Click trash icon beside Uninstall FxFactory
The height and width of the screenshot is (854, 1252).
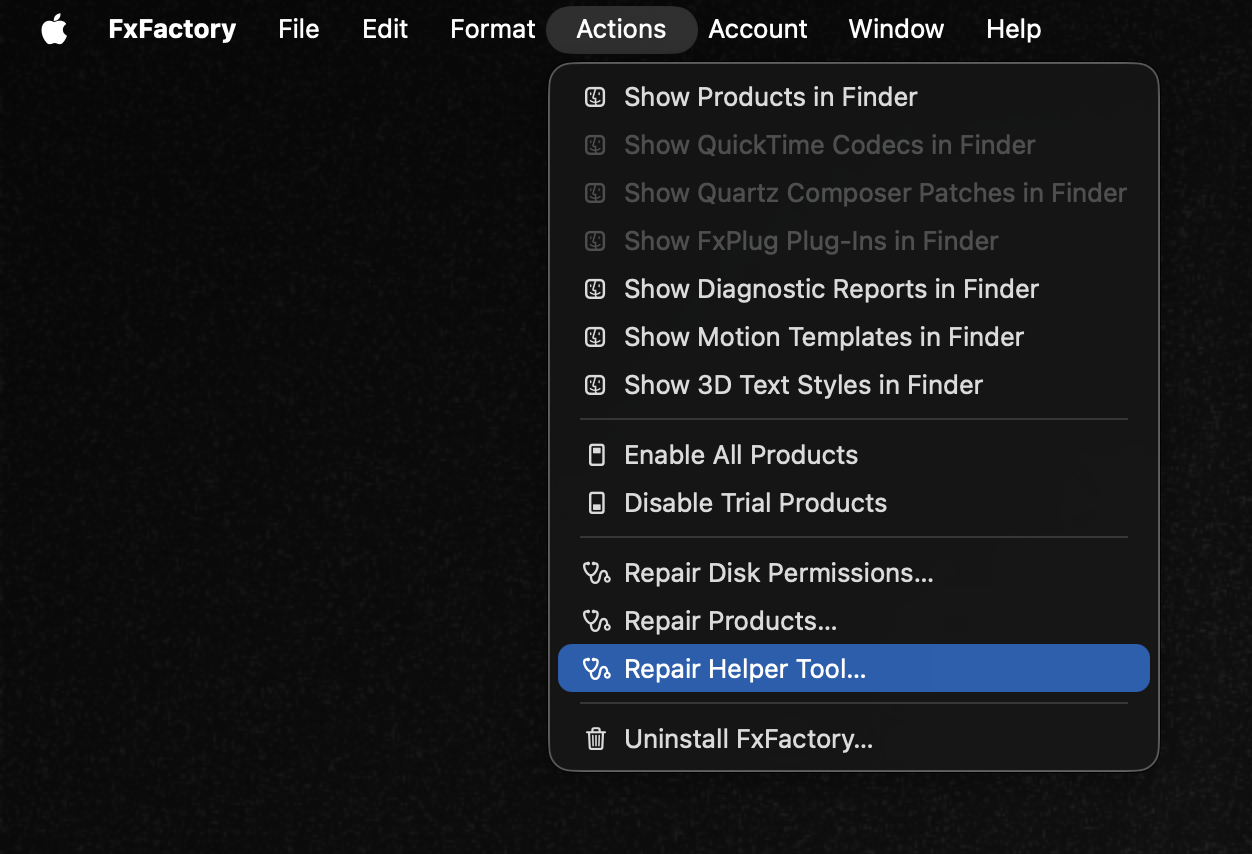coord(596,739)
